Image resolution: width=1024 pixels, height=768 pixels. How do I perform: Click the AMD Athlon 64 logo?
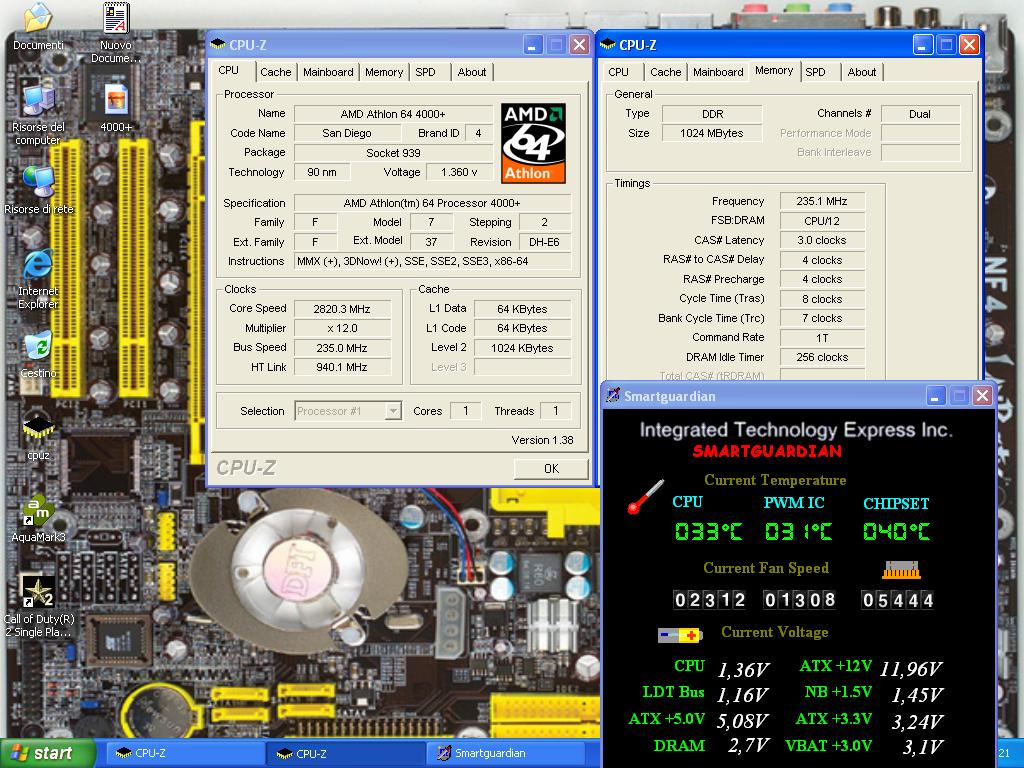[x=533, y=143]
